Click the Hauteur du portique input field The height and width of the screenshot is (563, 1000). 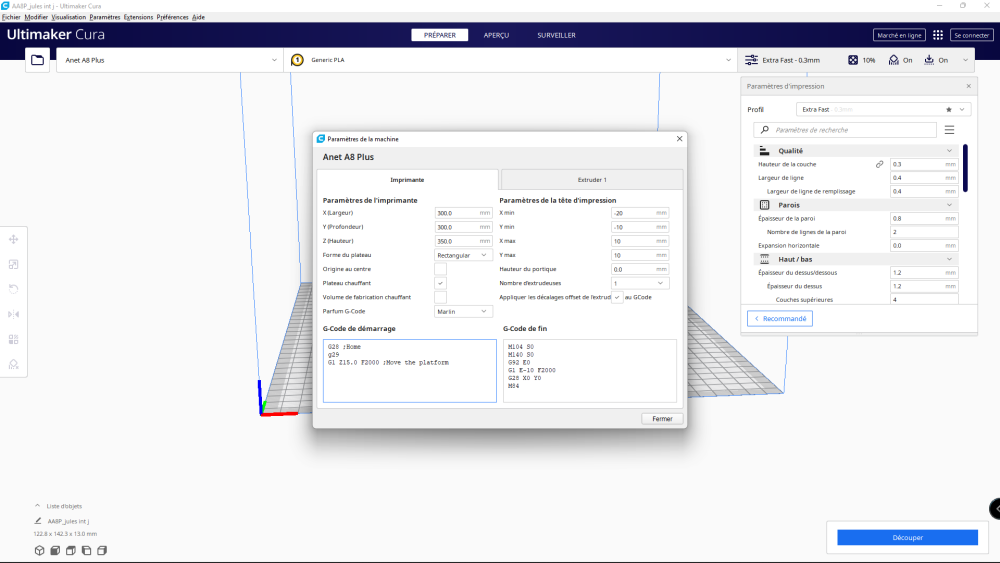(640, 269)
